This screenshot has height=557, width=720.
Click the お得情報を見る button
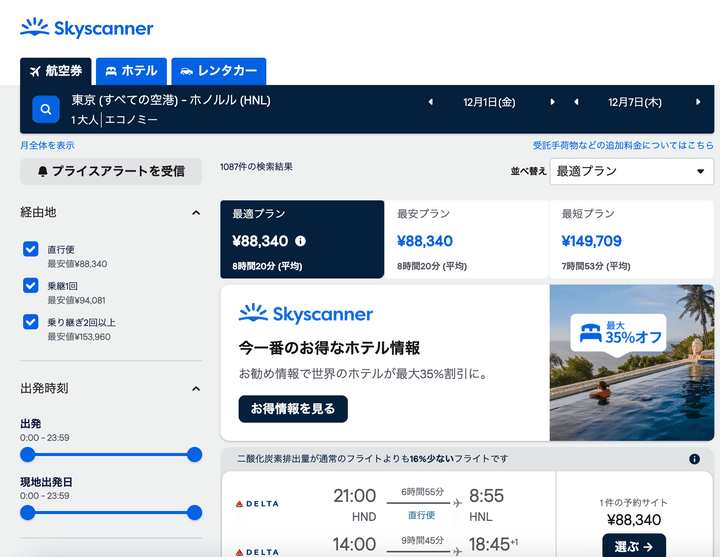(x=293, y=409)
